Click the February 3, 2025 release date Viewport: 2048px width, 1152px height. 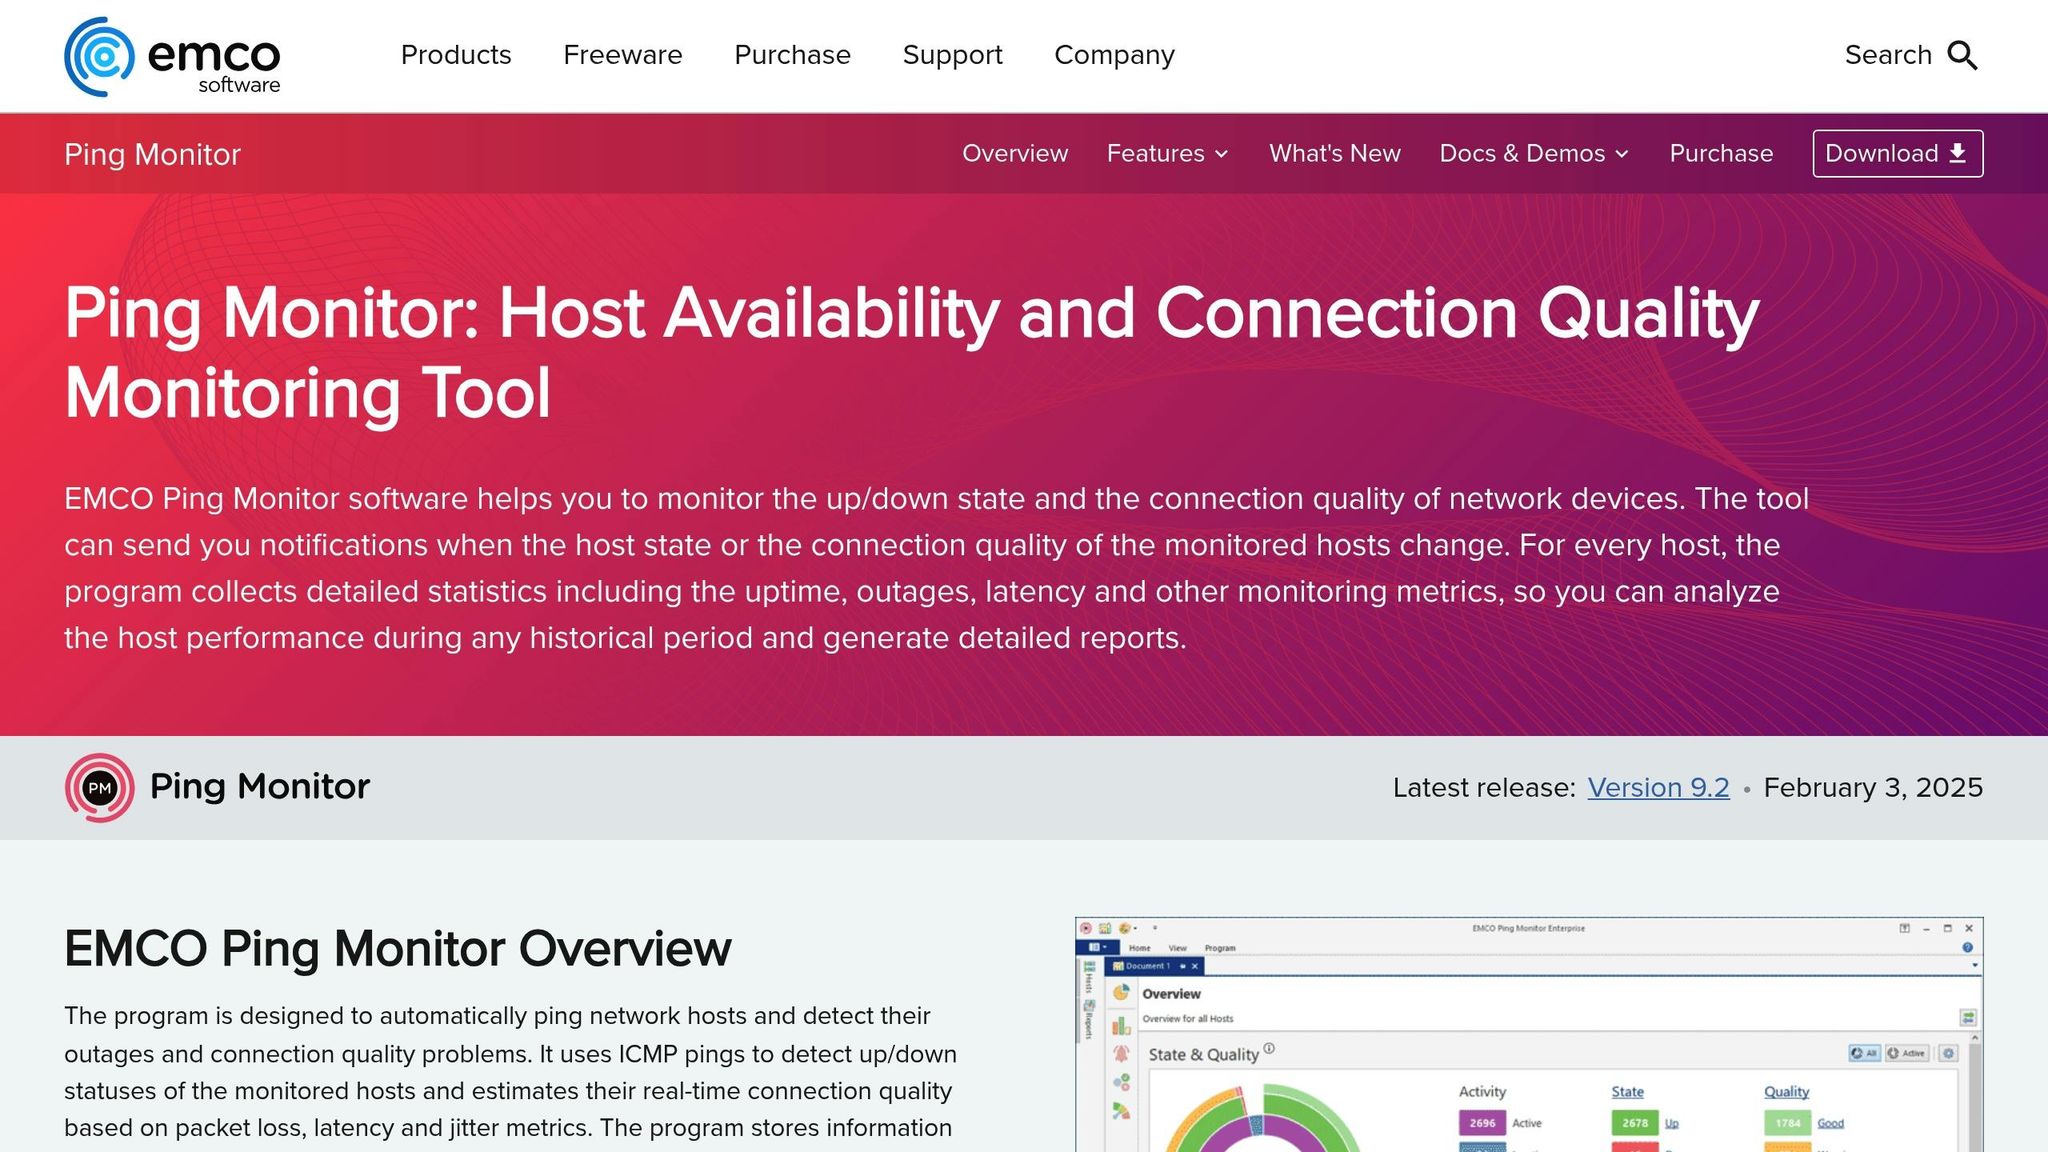click(x=1873, y=788)
